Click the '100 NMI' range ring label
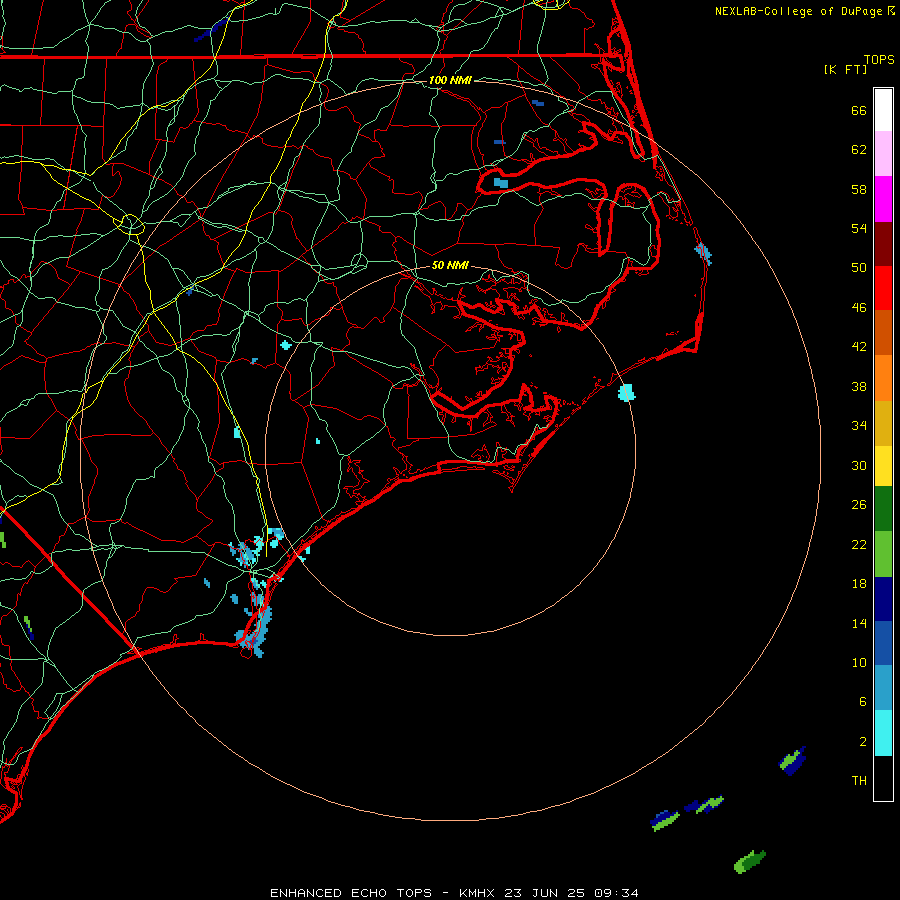Viewport: 900px width, 900px height. (x=450, y=80)
